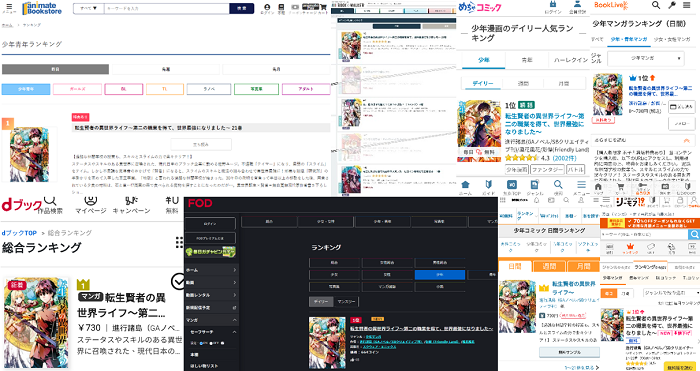Screen dimensions: 700x371
Task: Open the animate Bookstore bookshelf icon
Action: pyautogui.click(x=281, y=8)
